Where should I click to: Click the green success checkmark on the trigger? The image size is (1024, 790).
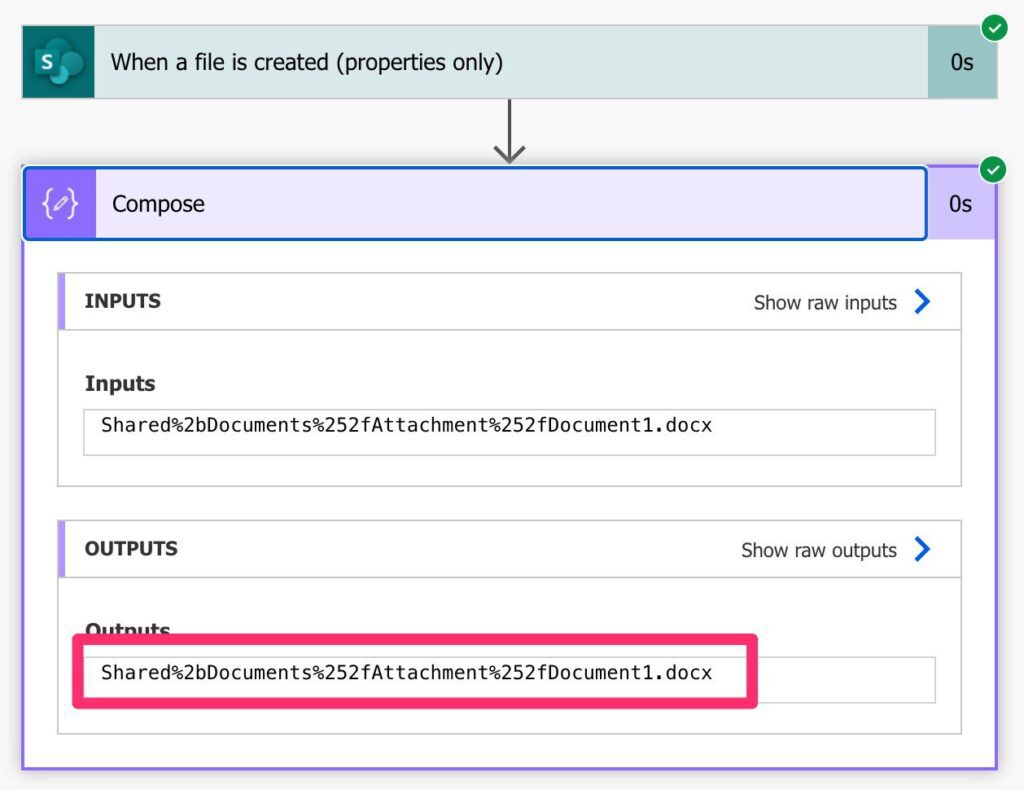point(994,29)
